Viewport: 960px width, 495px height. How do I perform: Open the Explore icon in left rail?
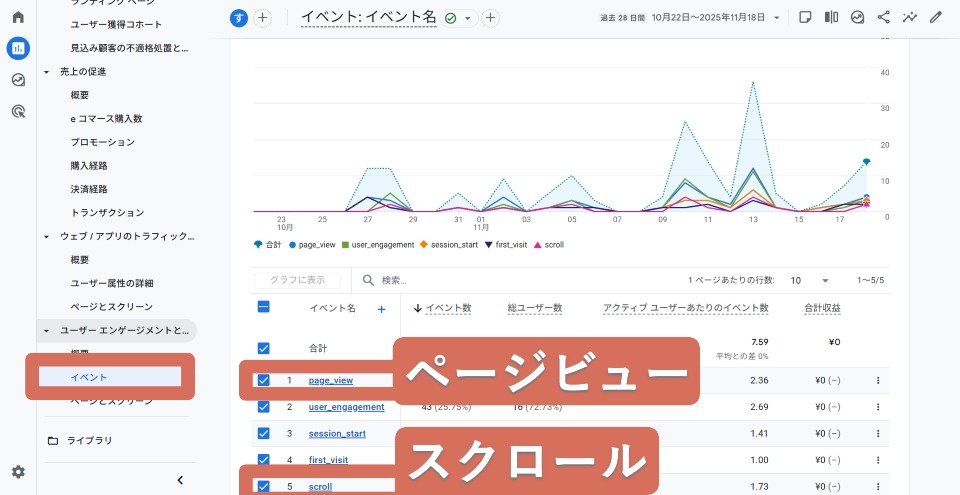18,80
